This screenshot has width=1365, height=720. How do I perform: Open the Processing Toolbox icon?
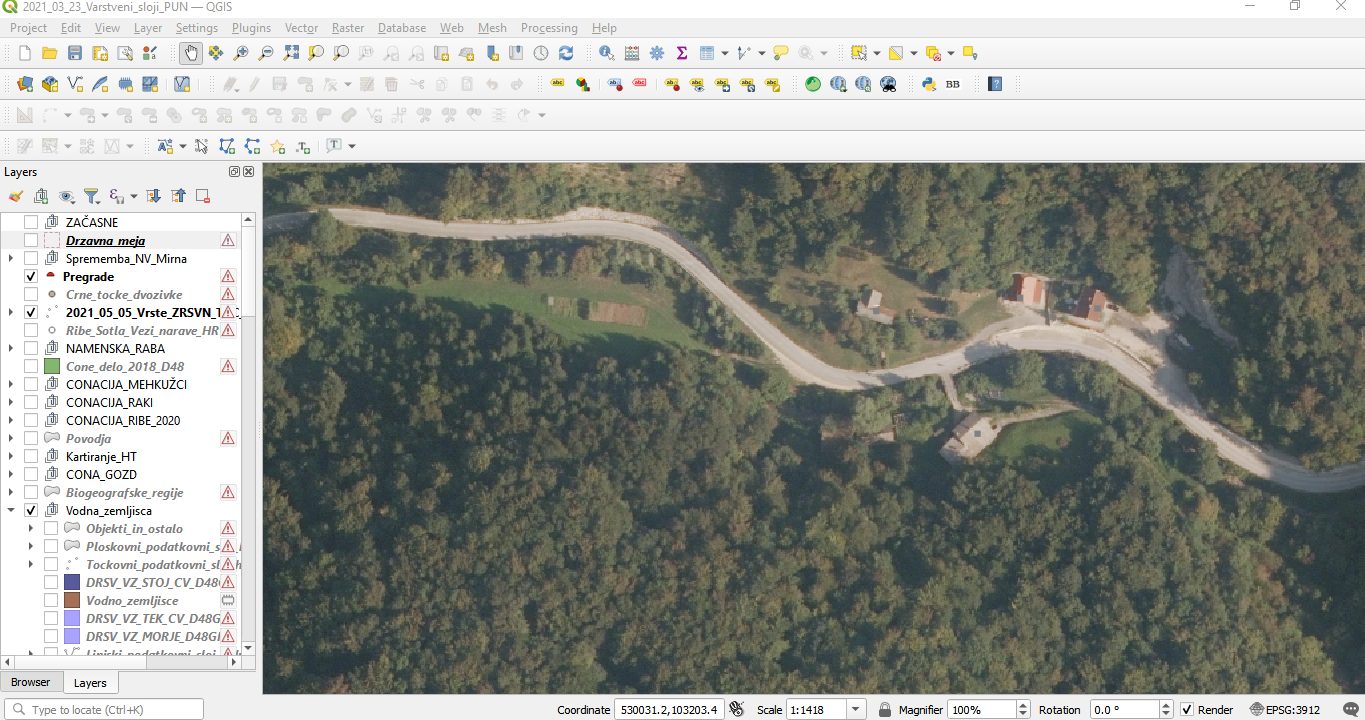coord(656,53)
